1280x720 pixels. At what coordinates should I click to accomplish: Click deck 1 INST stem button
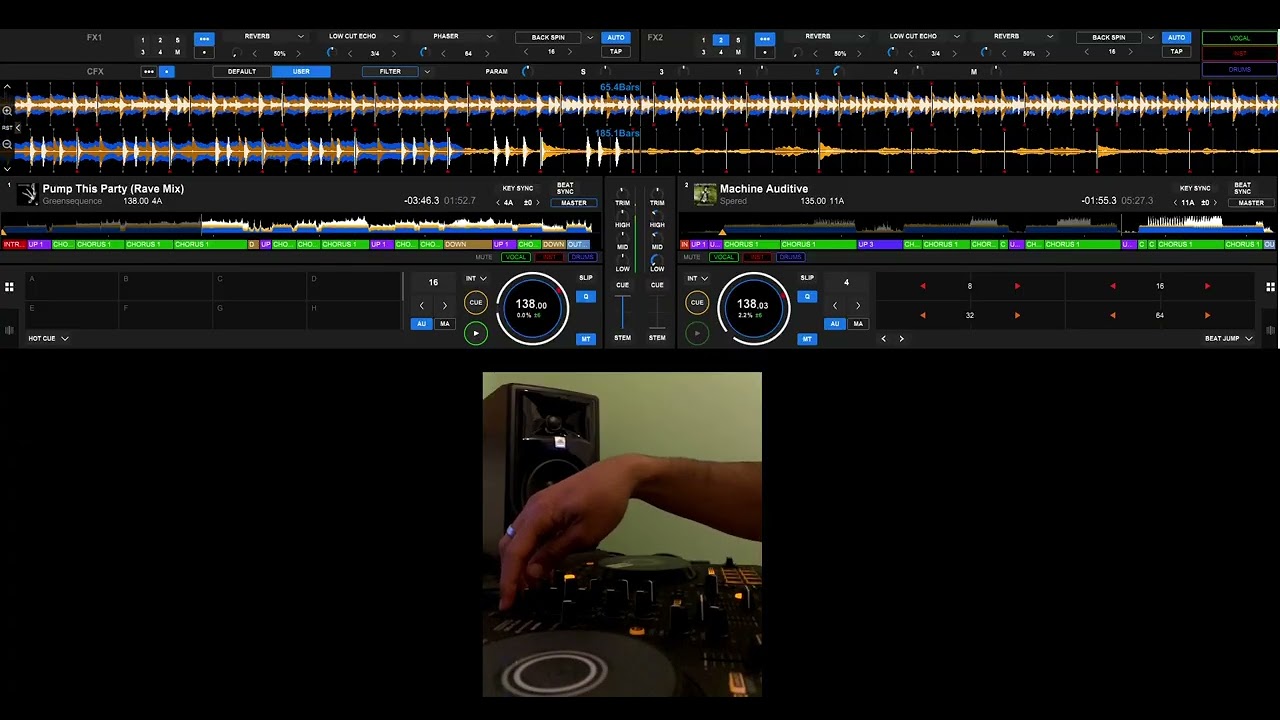click(x=549, y=257)
